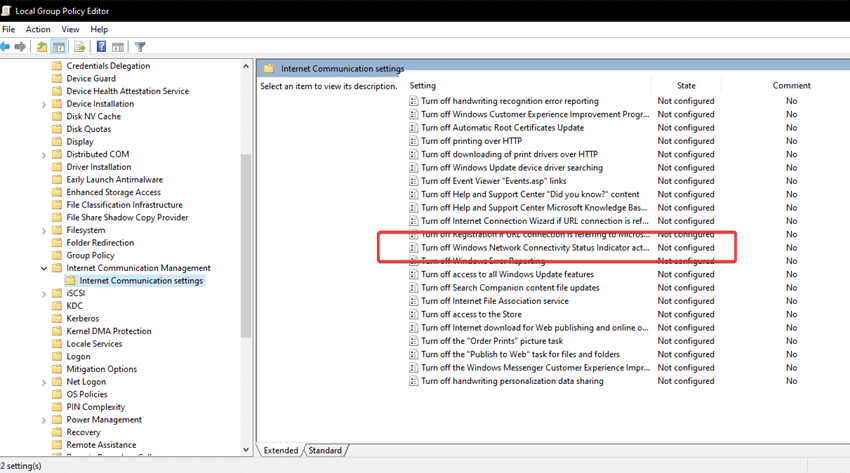Open the Action menu
The image size is (850, 473).
38,29
